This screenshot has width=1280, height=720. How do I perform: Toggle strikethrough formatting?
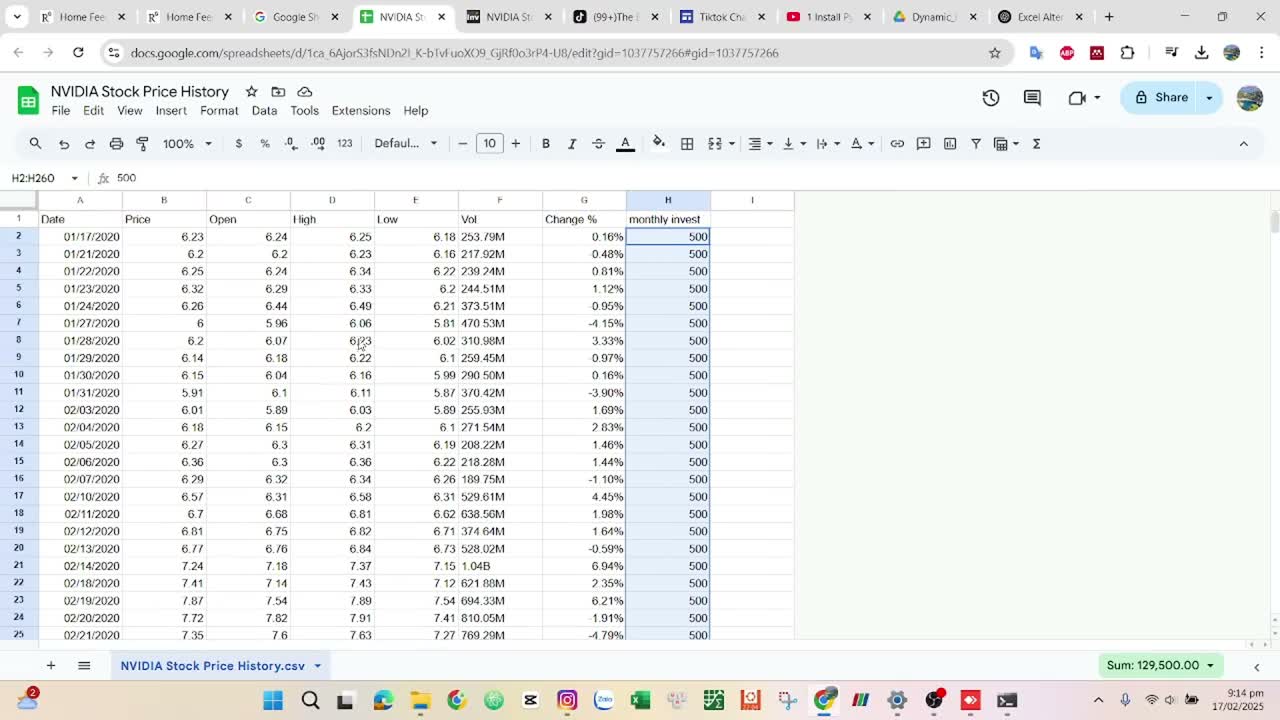pos(598,144)
